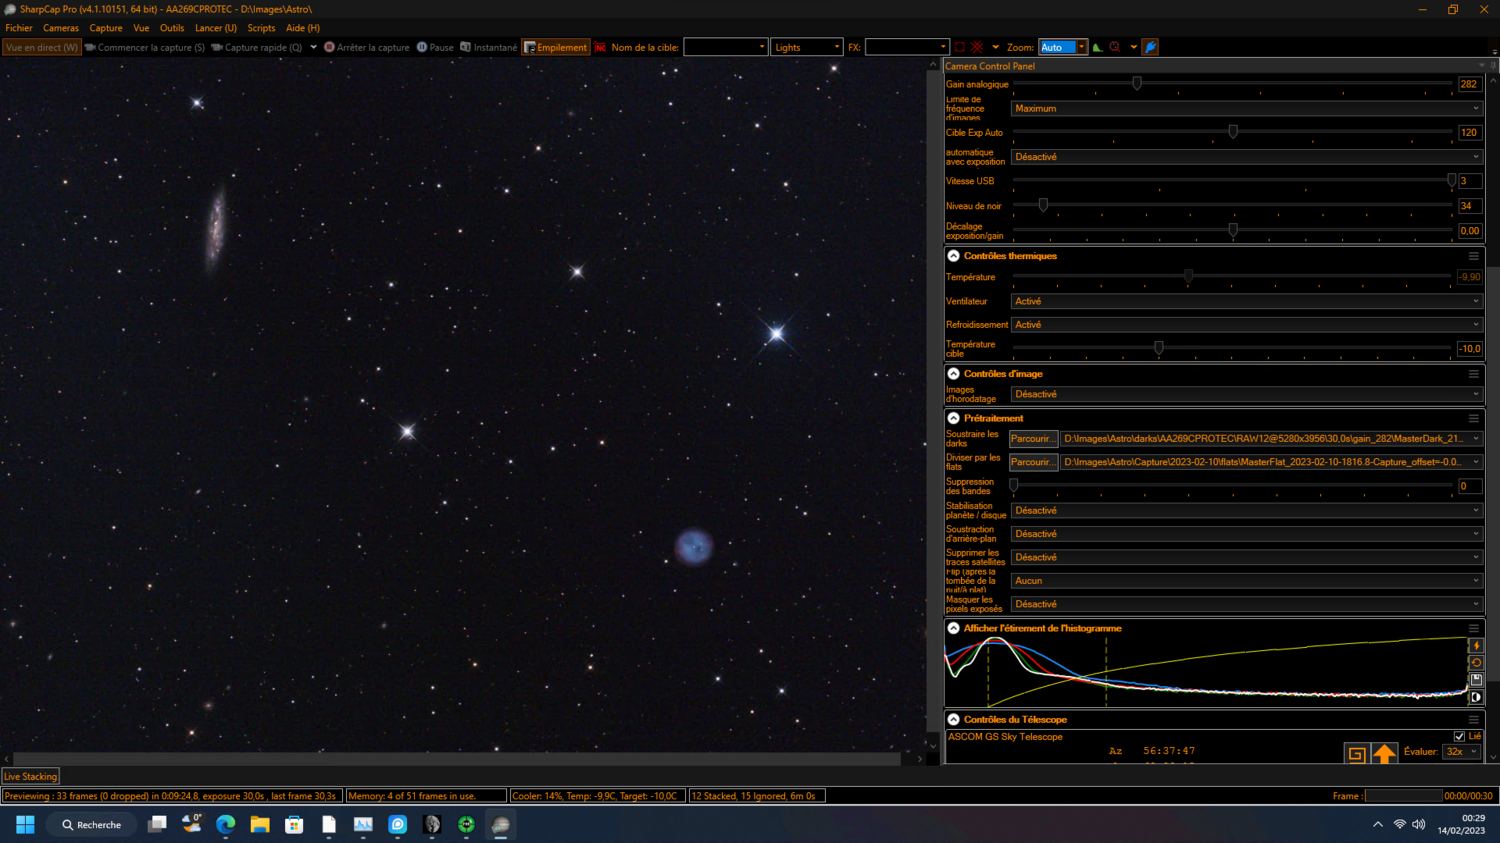The width and height of the screenshot is (1500, 843).
Task: Click the histogram save floppy disk icon
Action: point(1476,680)
